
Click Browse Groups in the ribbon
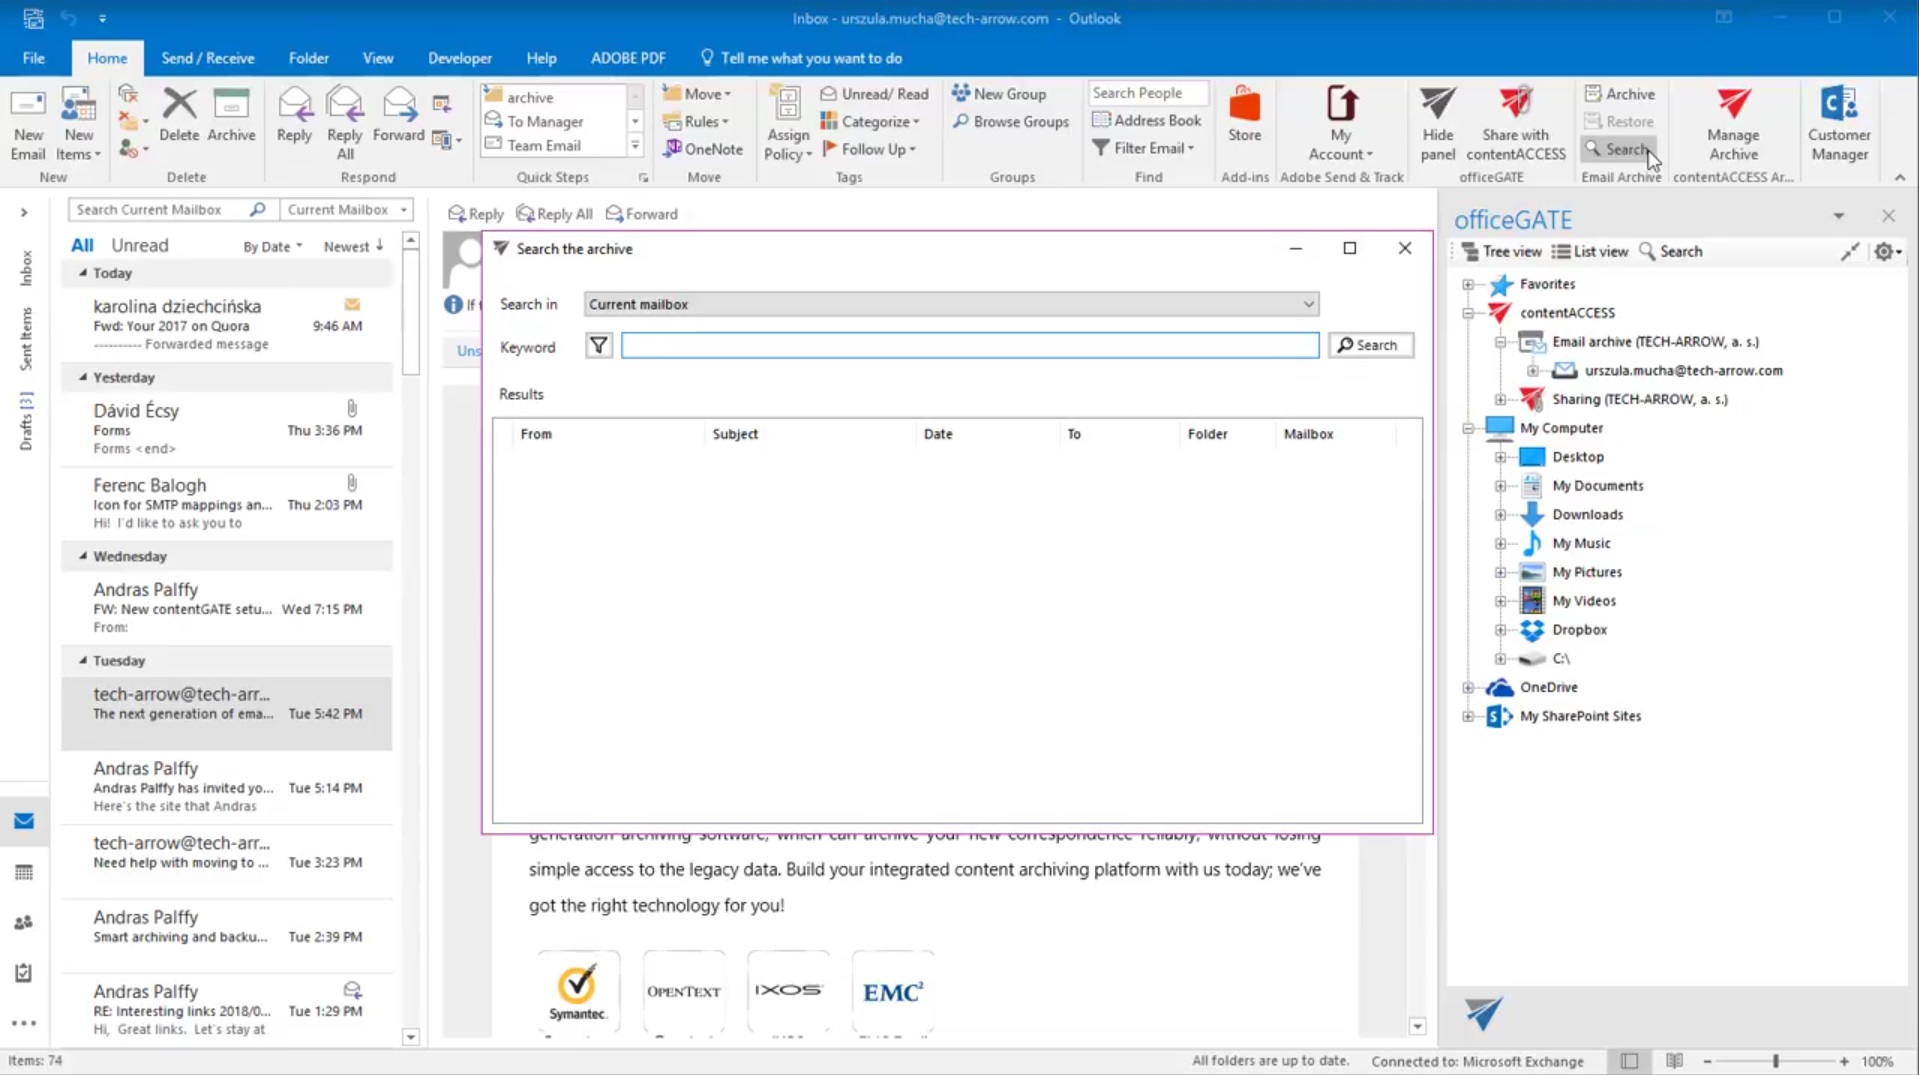pyautogui.click(x=1010, y=121)
